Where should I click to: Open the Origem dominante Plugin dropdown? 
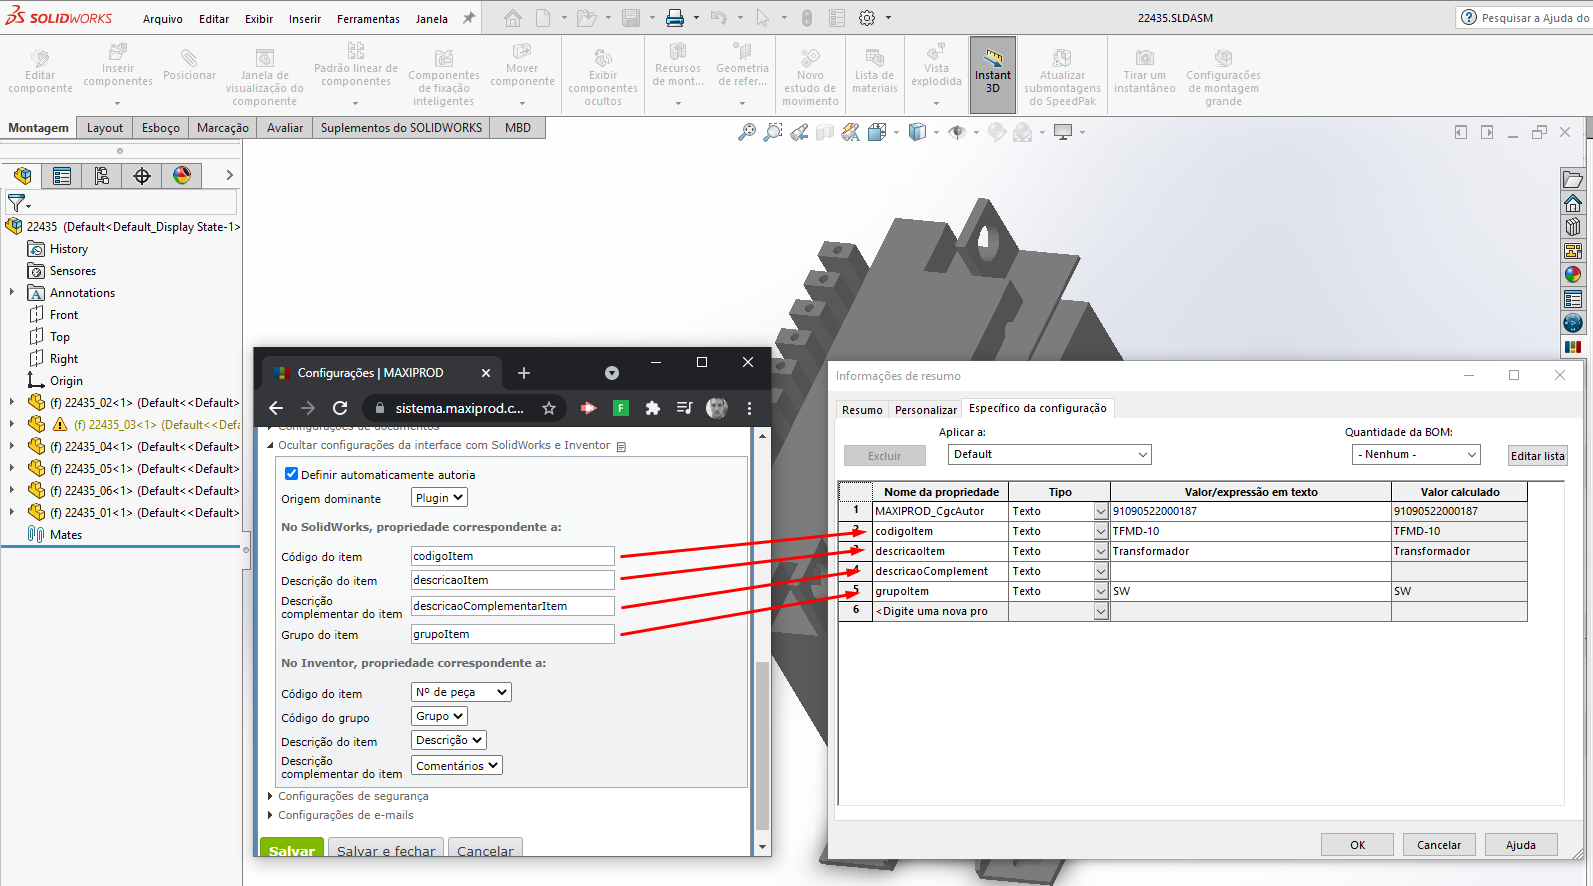pos(439,498)
